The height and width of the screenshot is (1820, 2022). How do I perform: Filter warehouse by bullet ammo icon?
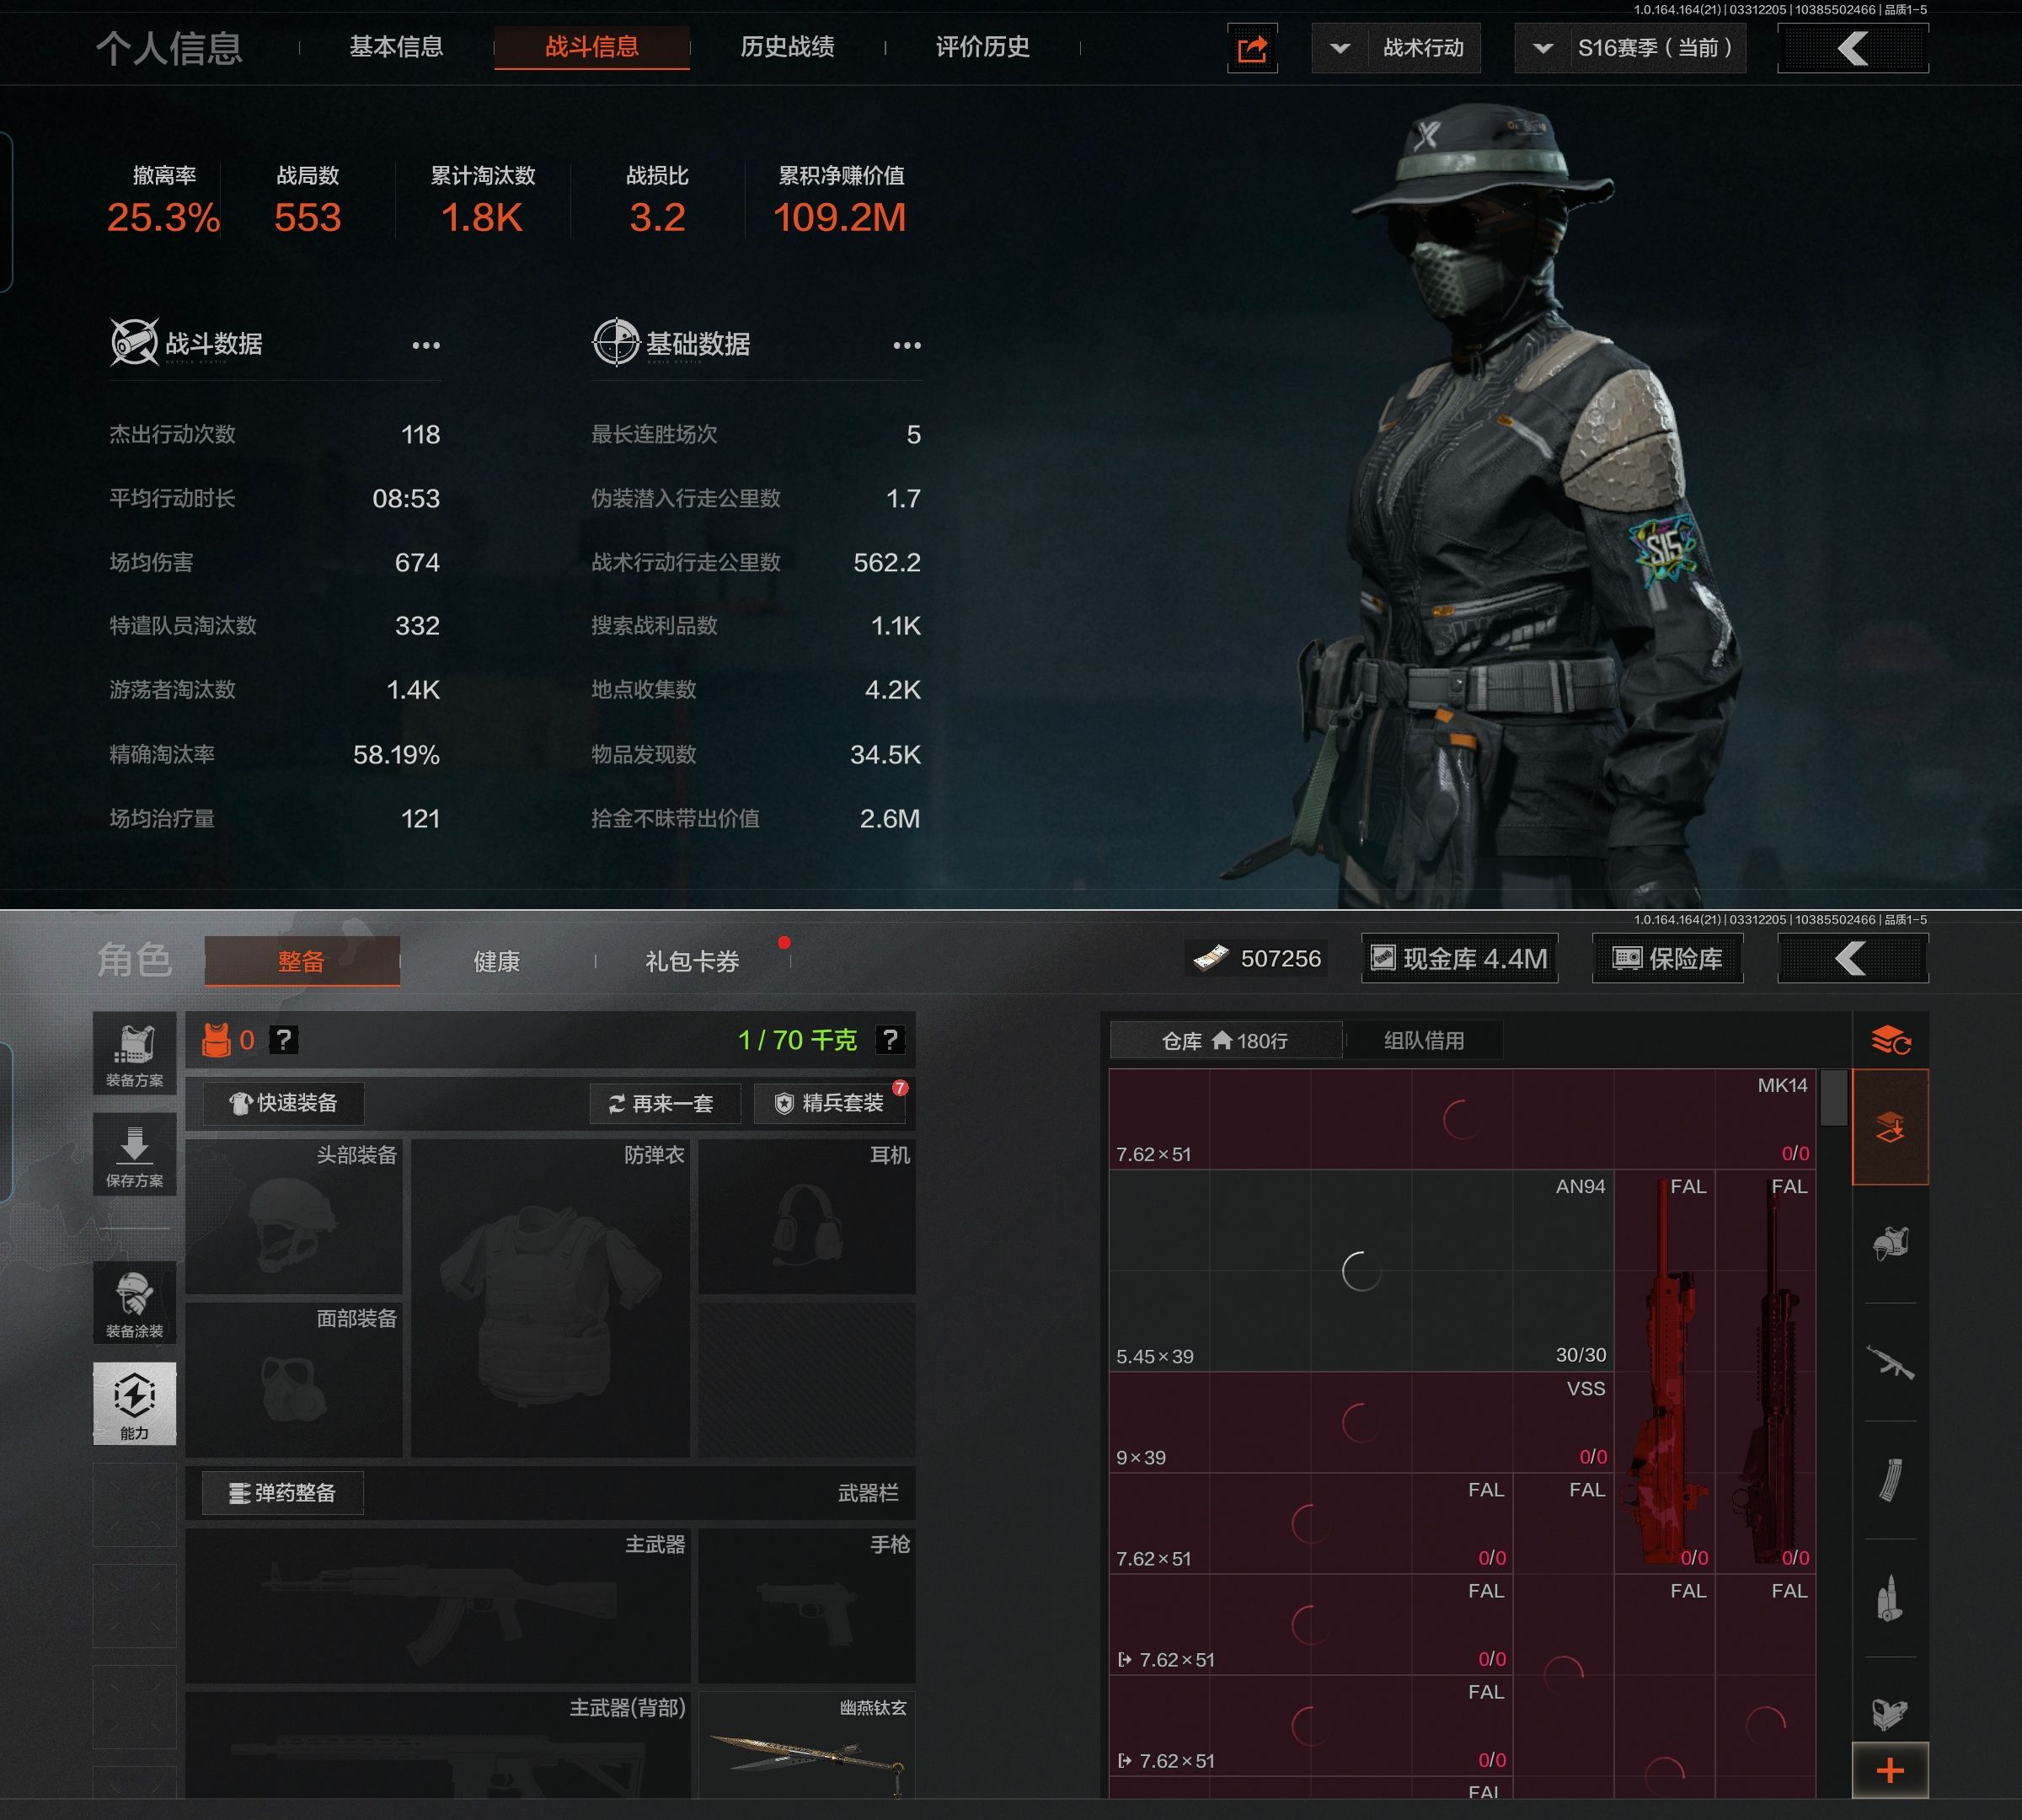[x=1890, y=1598]
